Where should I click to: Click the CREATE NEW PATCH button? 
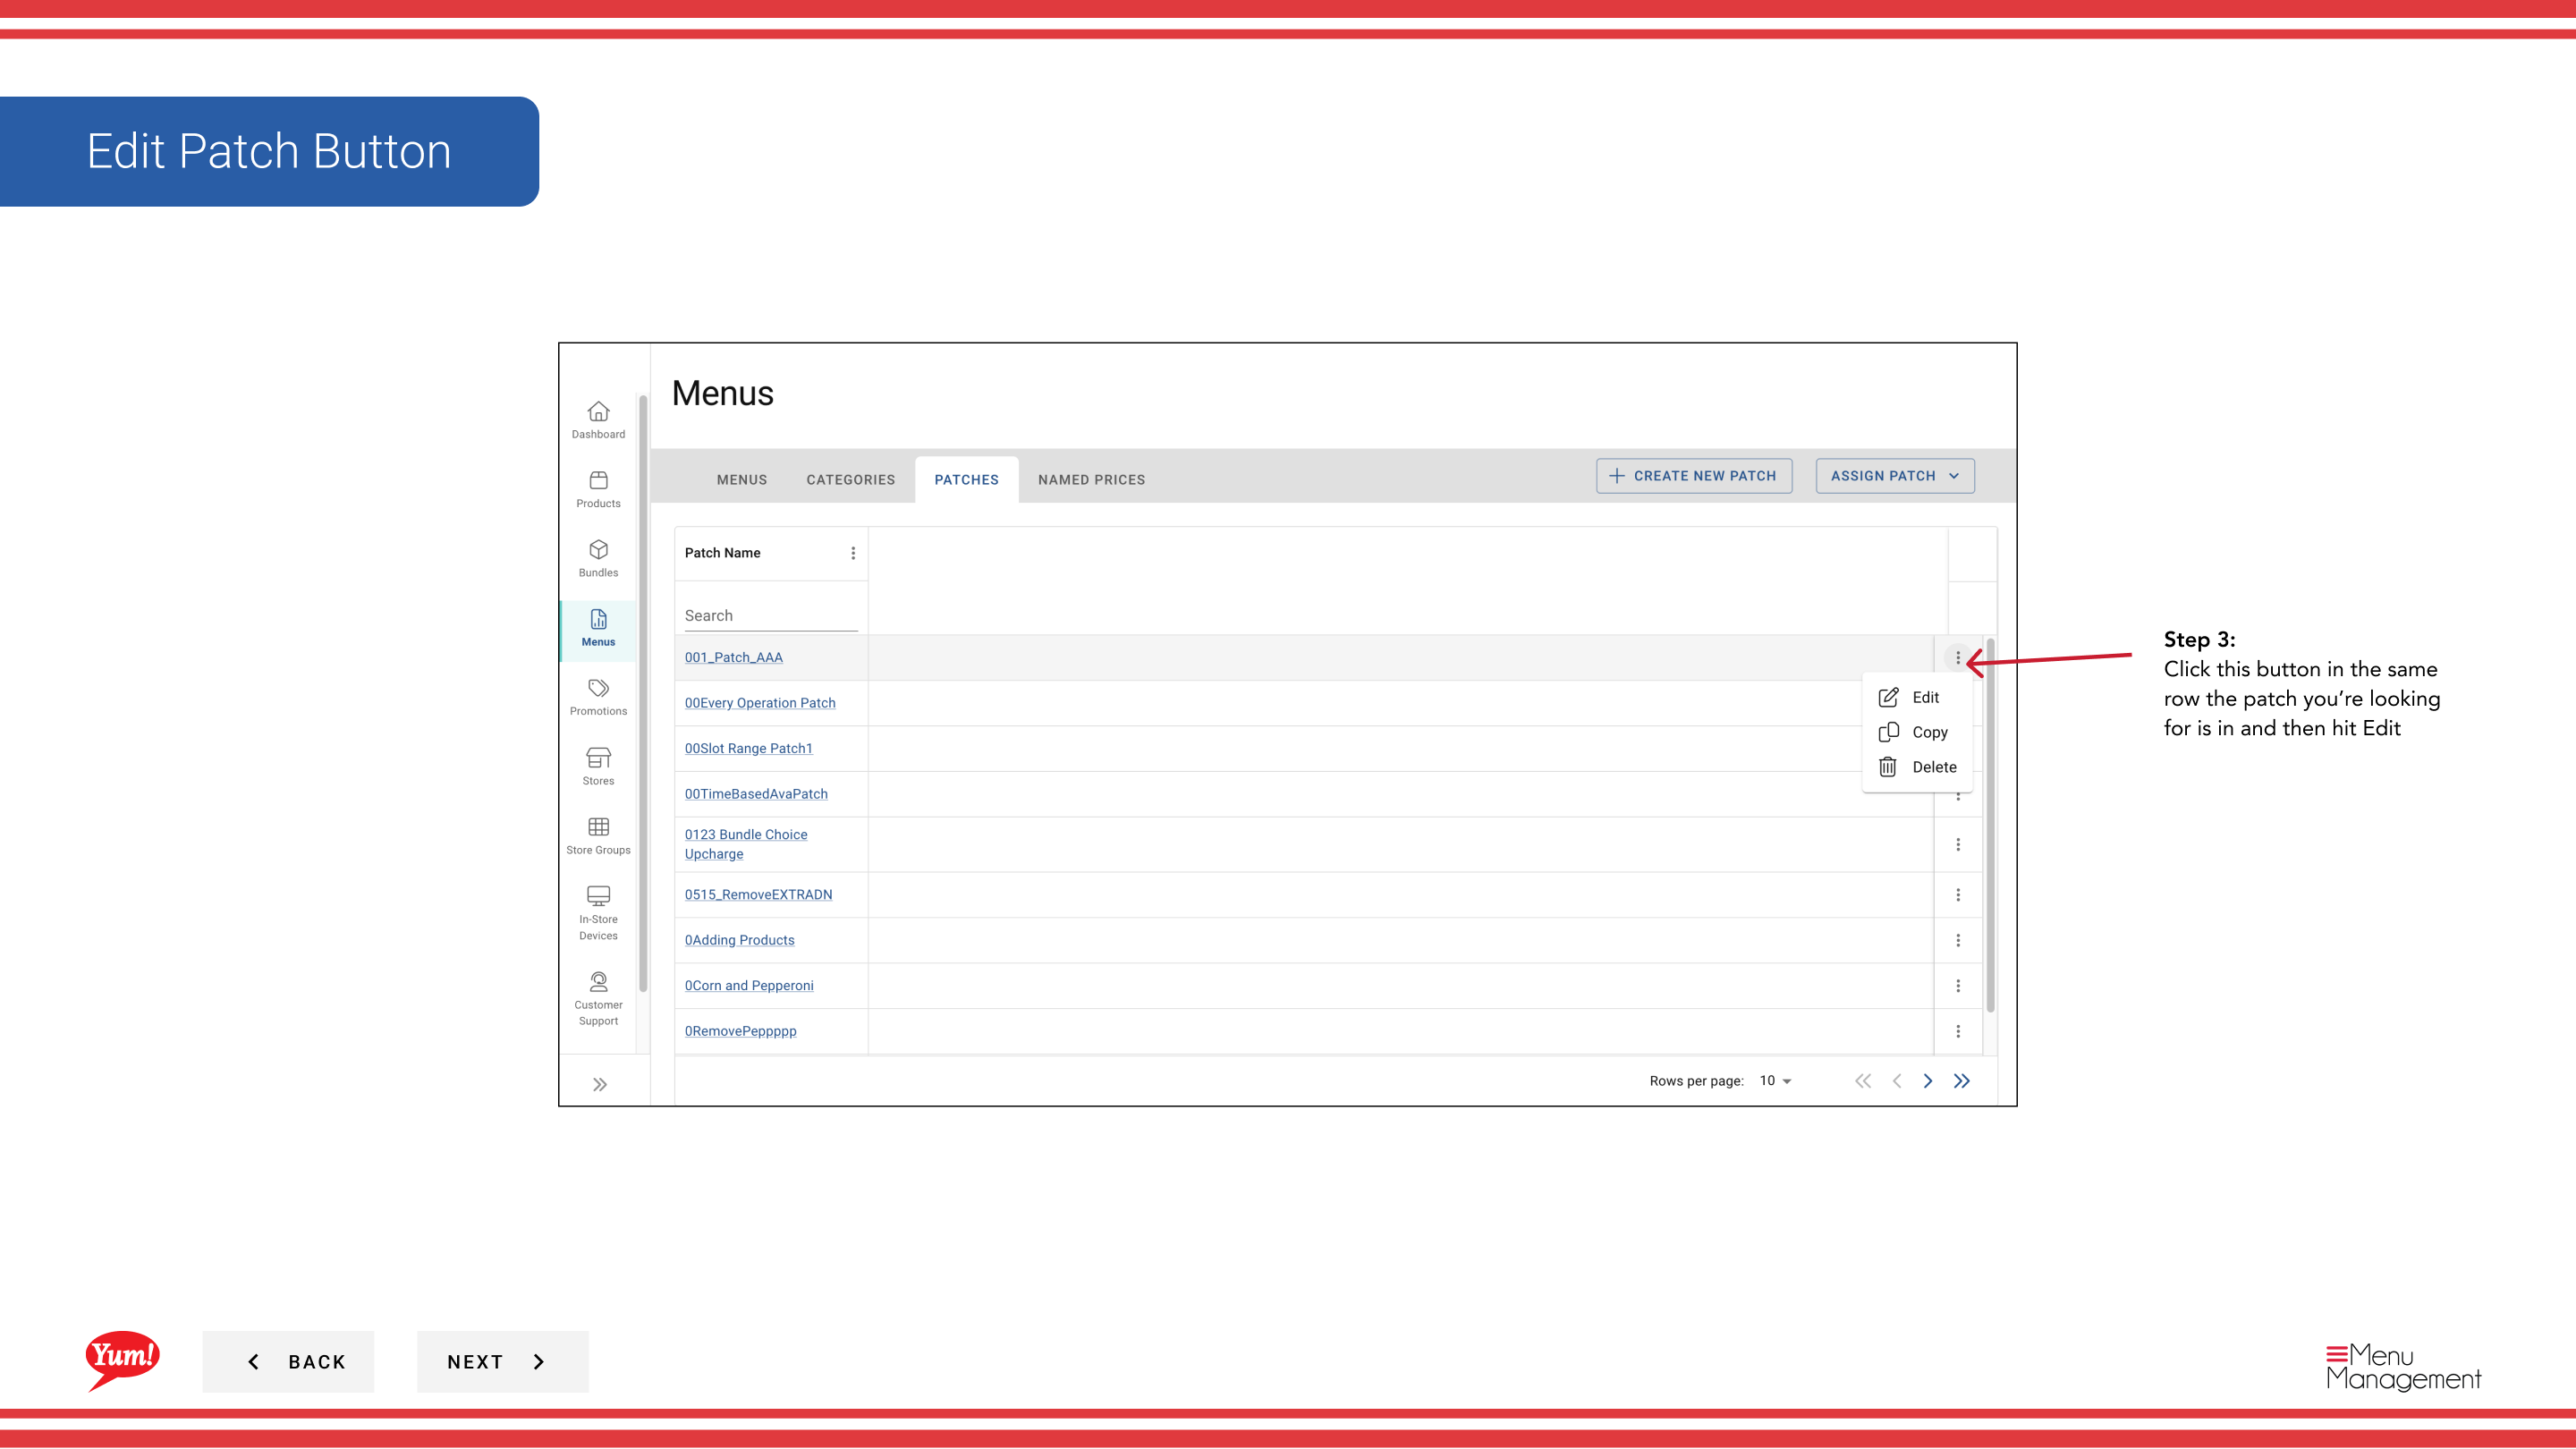(1693, 476)
